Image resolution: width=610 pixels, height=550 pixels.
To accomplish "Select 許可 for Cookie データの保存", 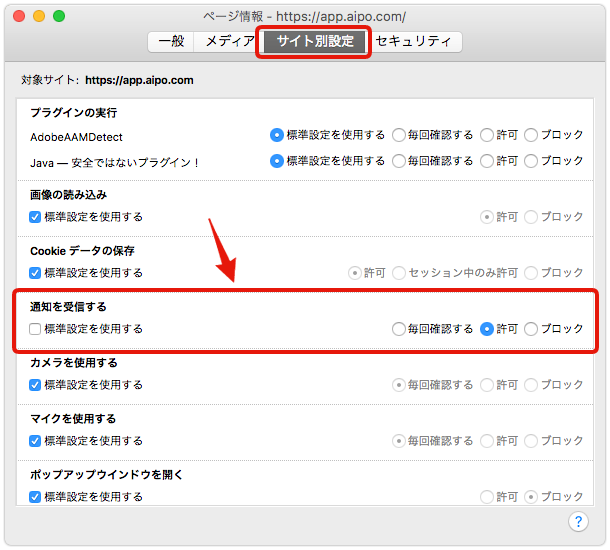I will [354, 273].
